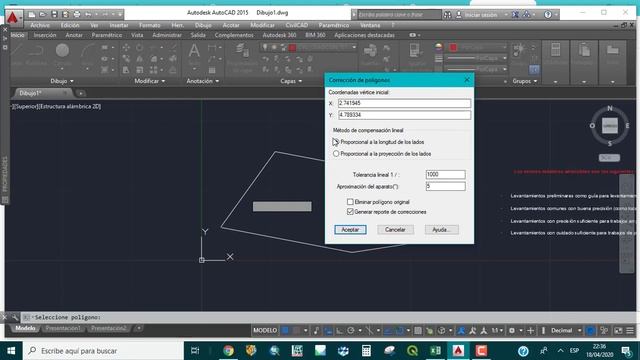
Task: Open the Formato menu
Action: click(149, 25)
